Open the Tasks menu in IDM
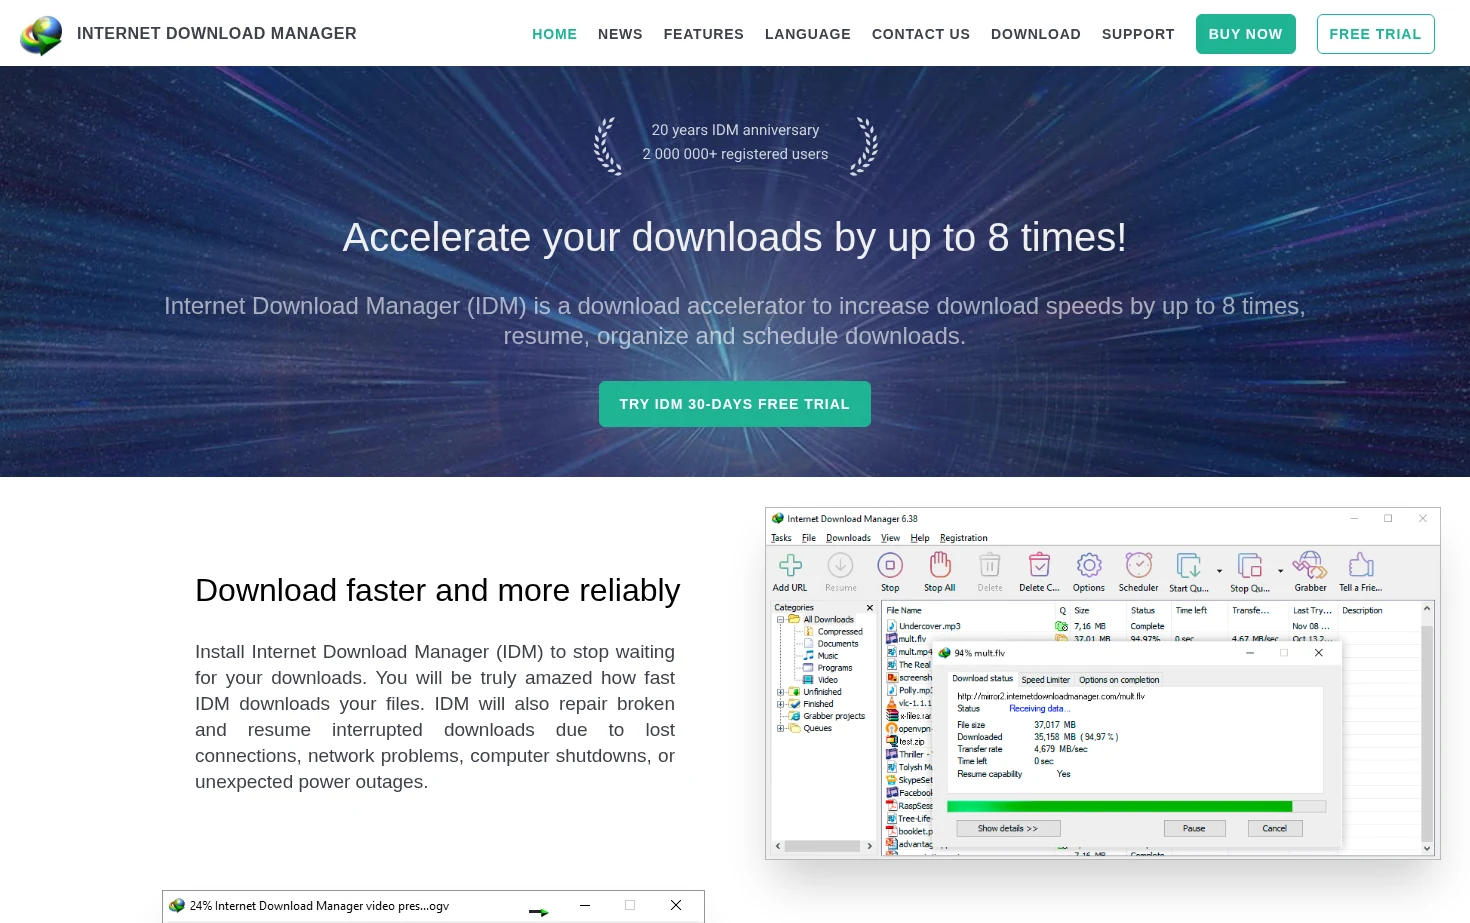1470x923 pixels. click(781, 538)
